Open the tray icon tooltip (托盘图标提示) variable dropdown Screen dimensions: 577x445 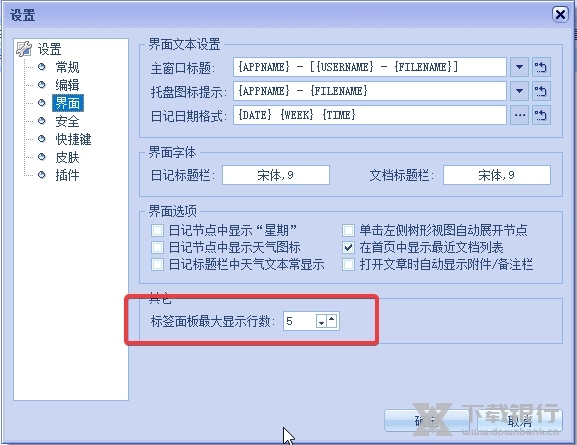pyautogui.click(x=519, y=91)
